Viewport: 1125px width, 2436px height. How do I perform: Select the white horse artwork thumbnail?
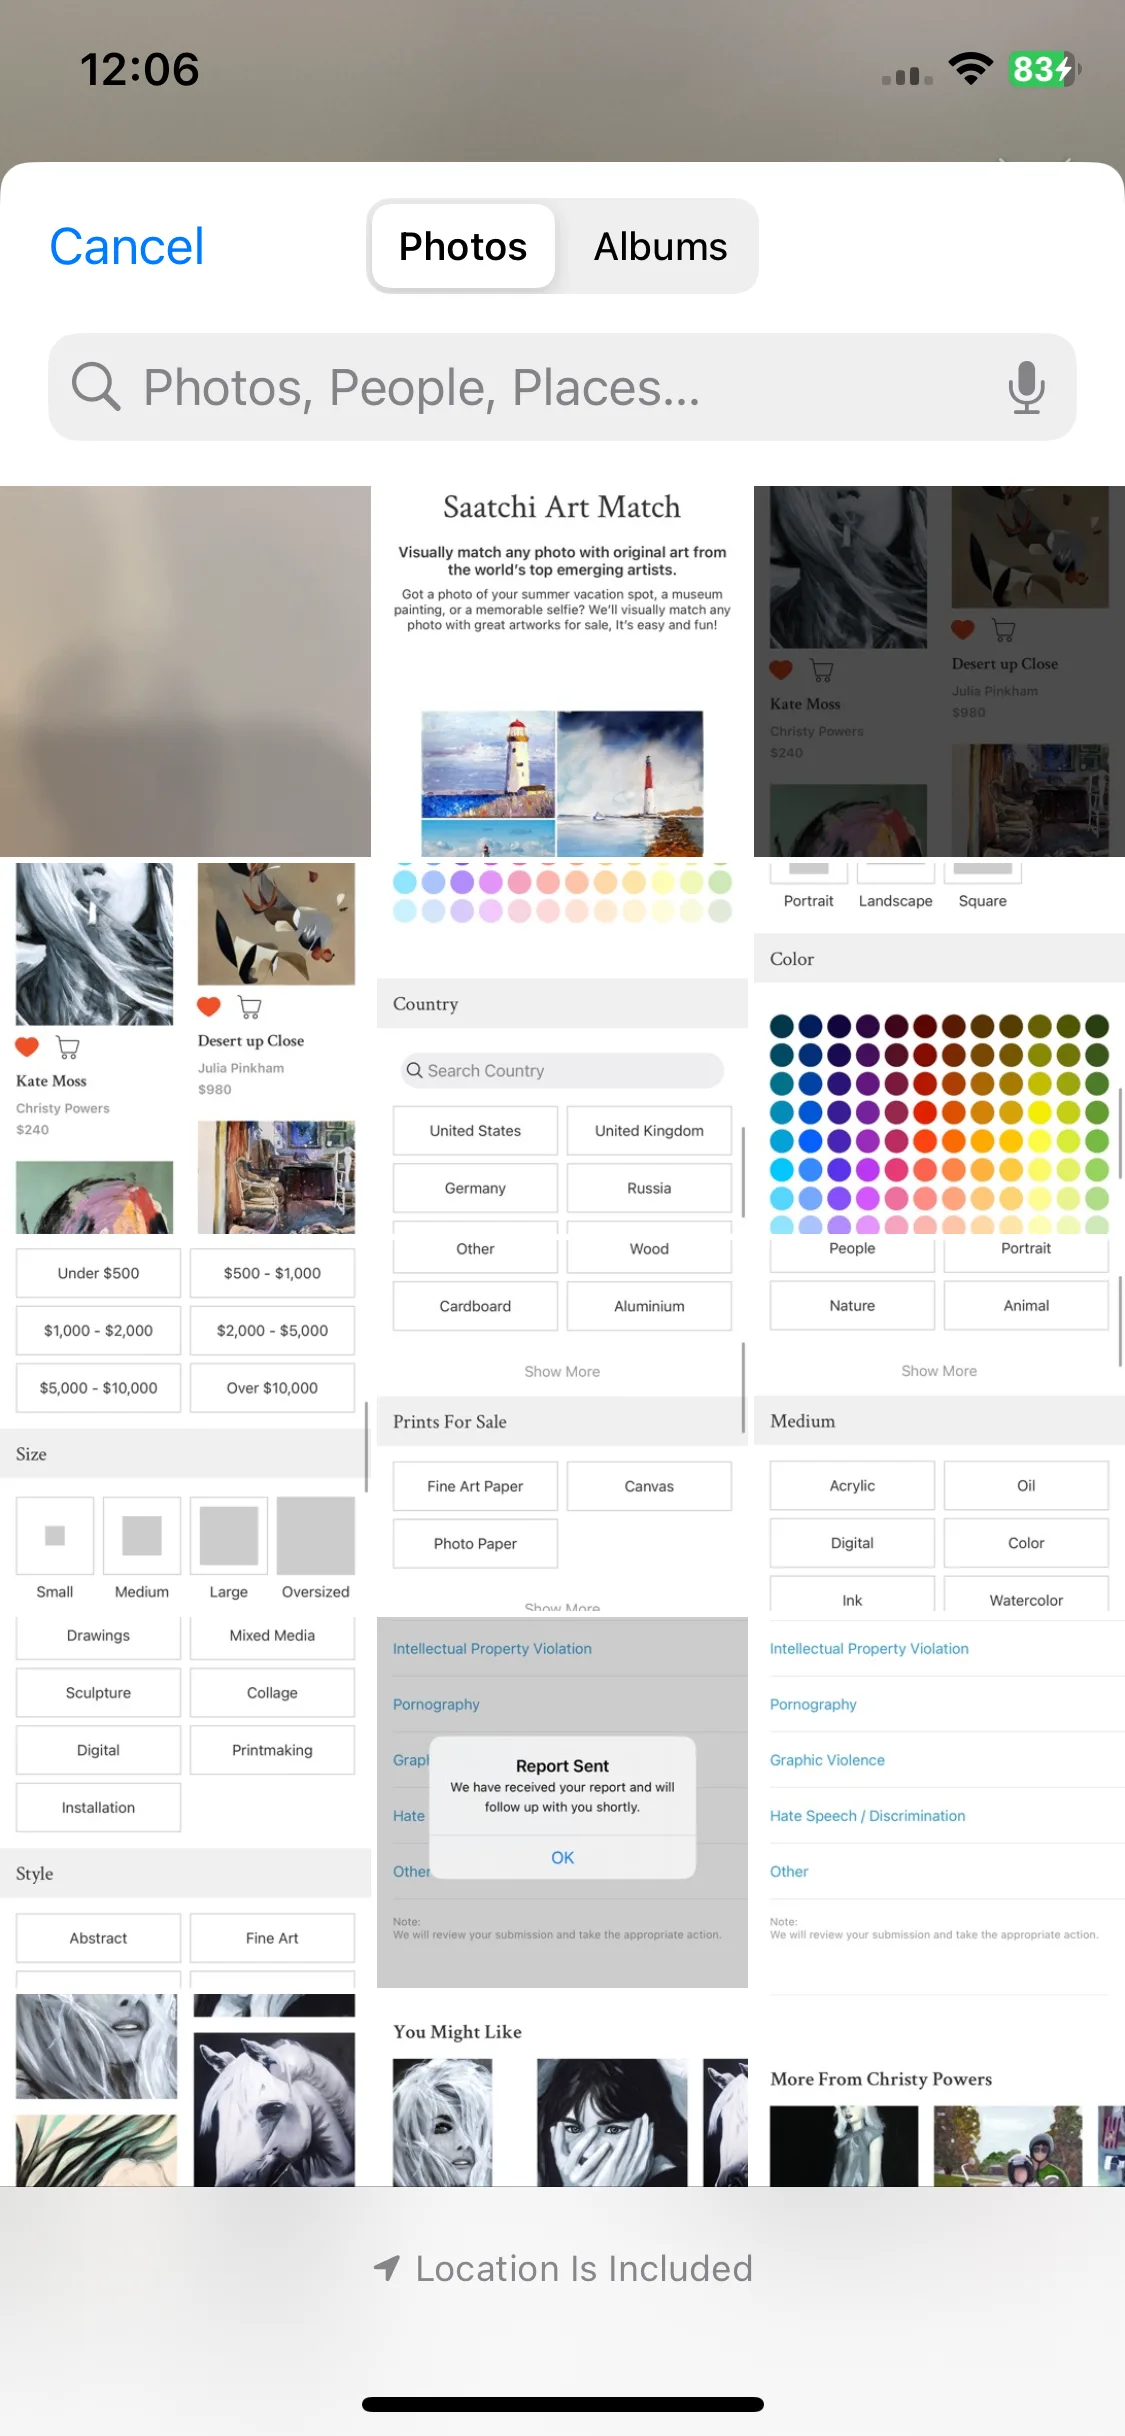click(x=185, y=2090)
